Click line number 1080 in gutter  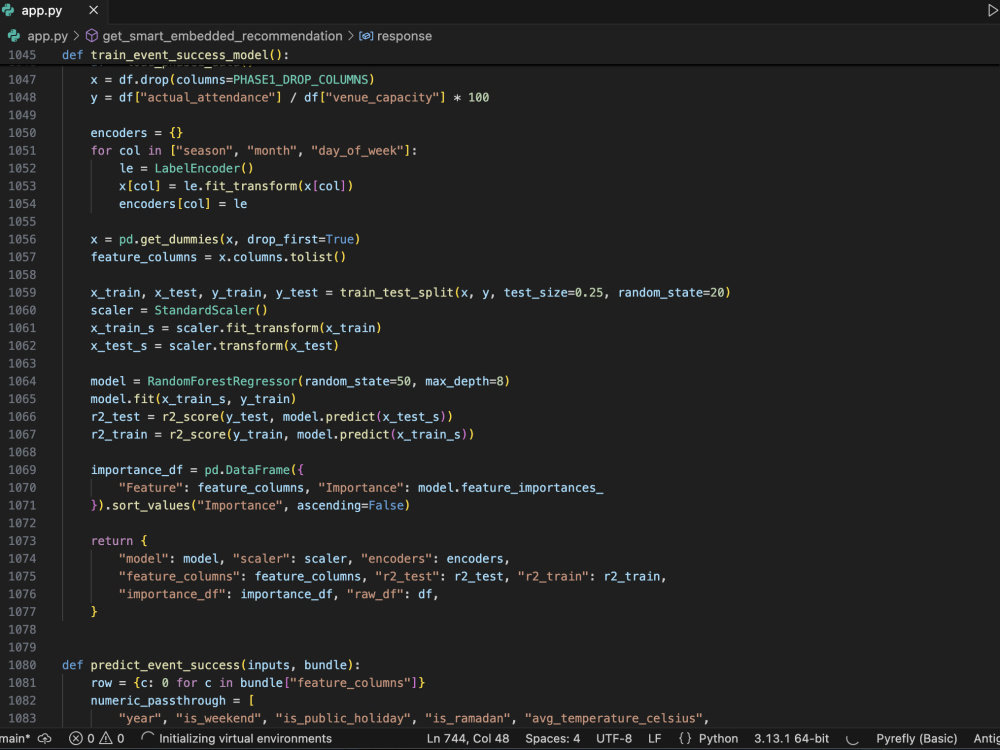click(22, 665)
